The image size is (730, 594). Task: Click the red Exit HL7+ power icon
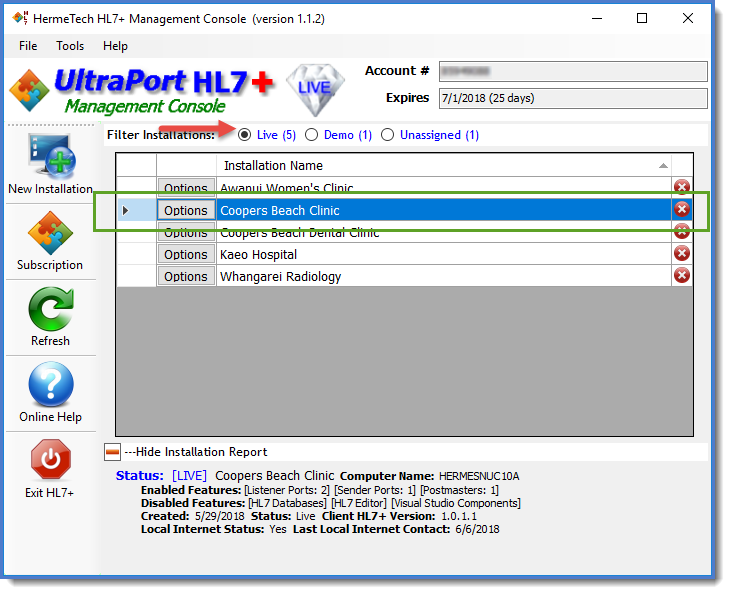tap(51, 460)
